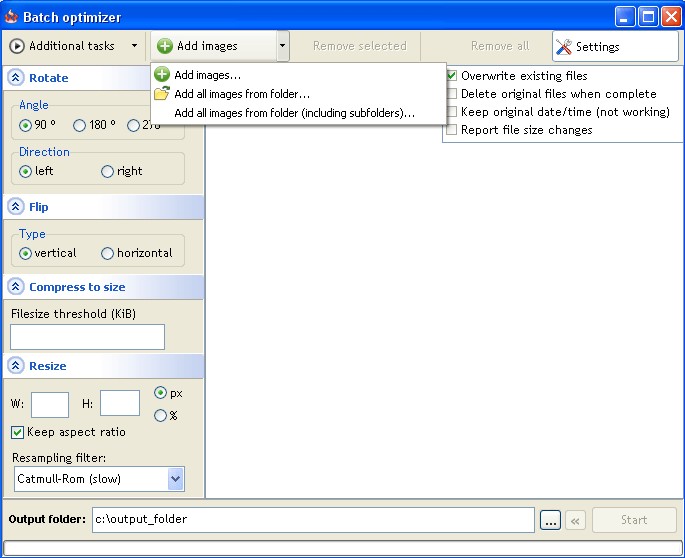Select horizontal flip type

click(x=108, y=254)
